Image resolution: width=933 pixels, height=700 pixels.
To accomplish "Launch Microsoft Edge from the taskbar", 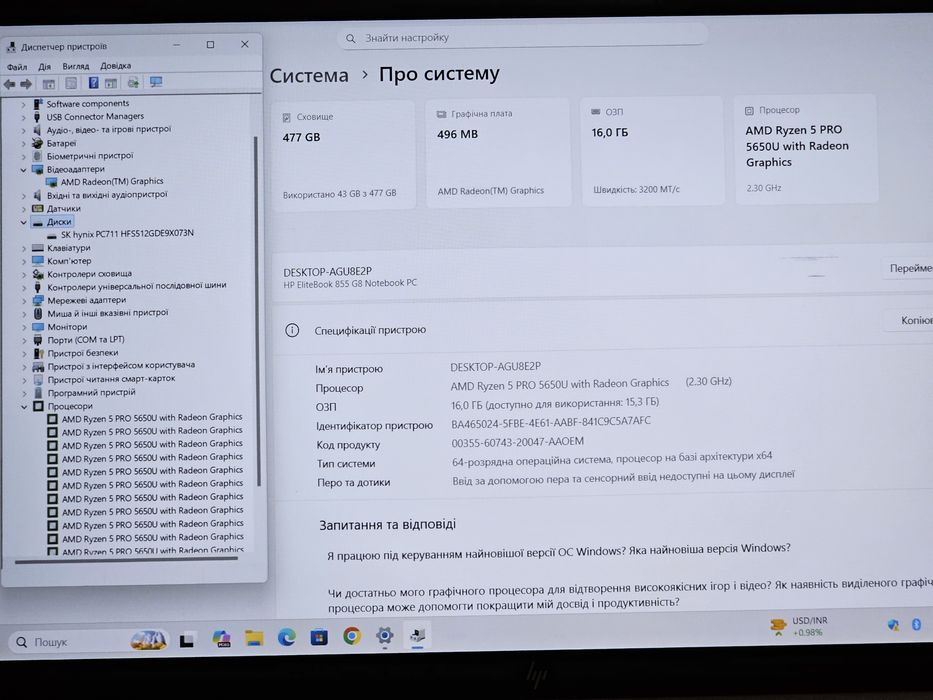I will 287,638.
